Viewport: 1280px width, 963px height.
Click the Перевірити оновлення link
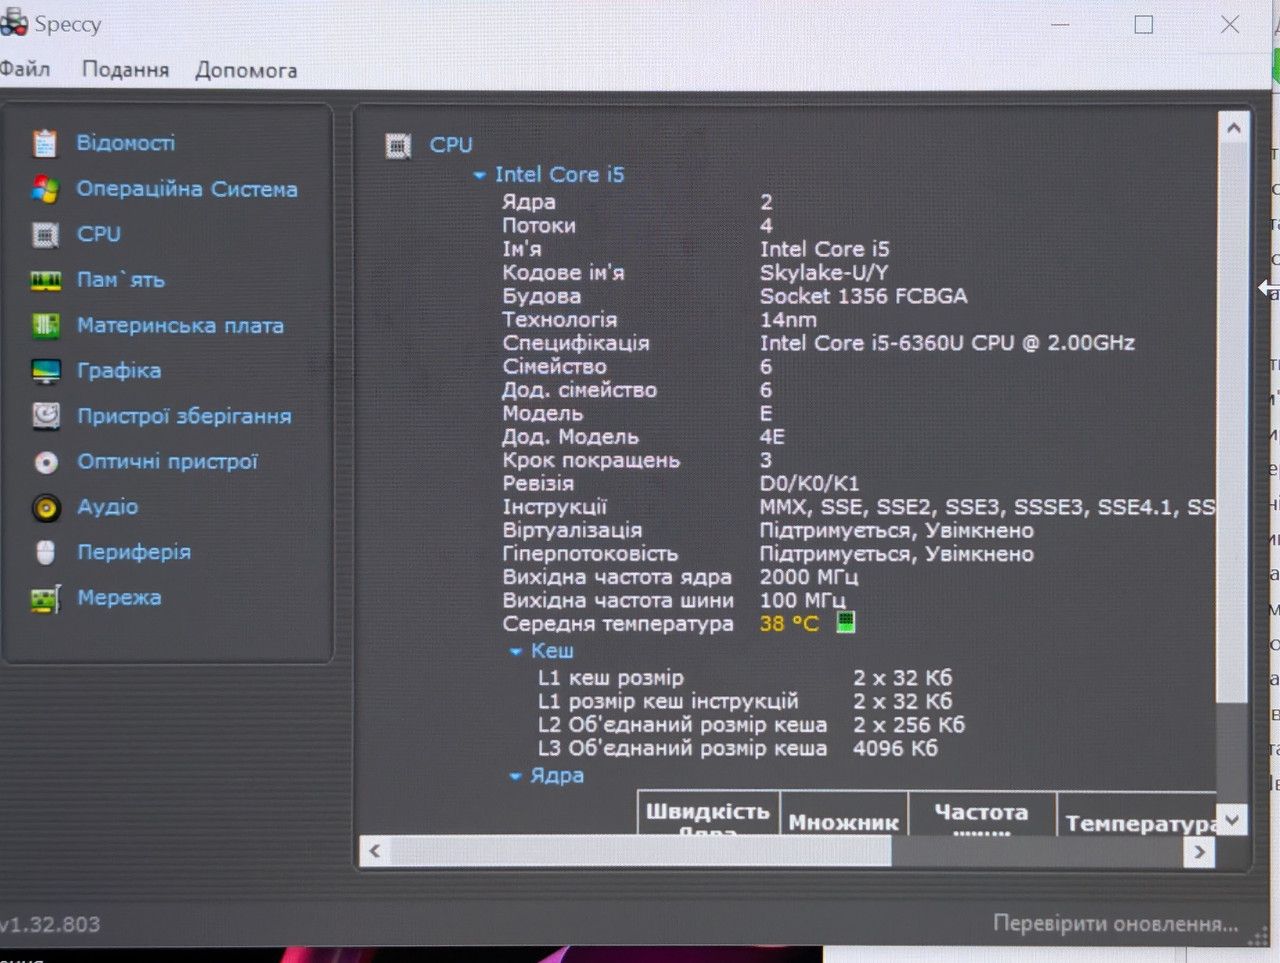click(1115, 923)
